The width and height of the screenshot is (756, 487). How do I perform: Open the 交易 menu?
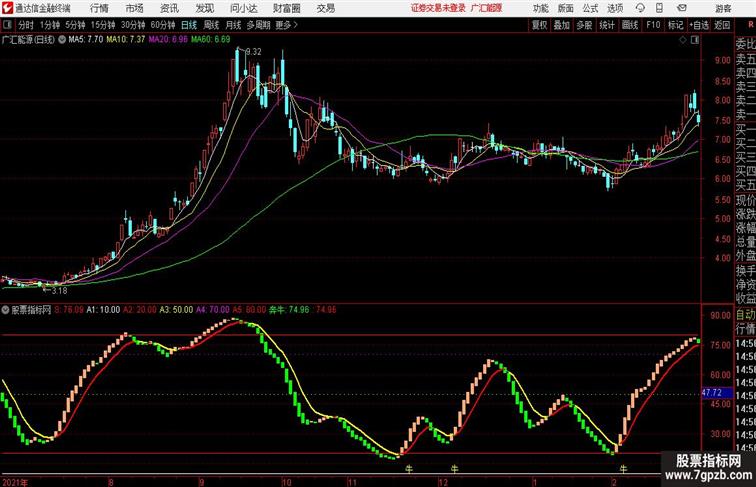tap(325, 8)
